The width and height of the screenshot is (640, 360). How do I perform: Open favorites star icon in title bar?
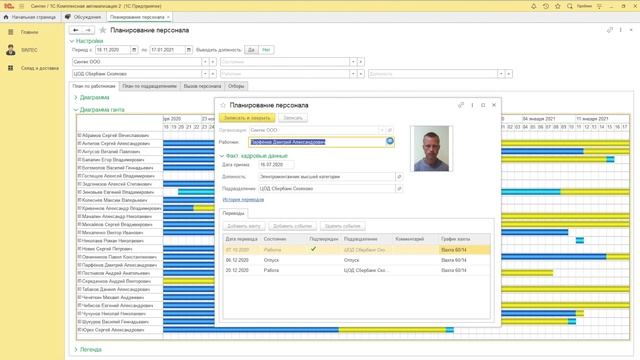point(558,6)
